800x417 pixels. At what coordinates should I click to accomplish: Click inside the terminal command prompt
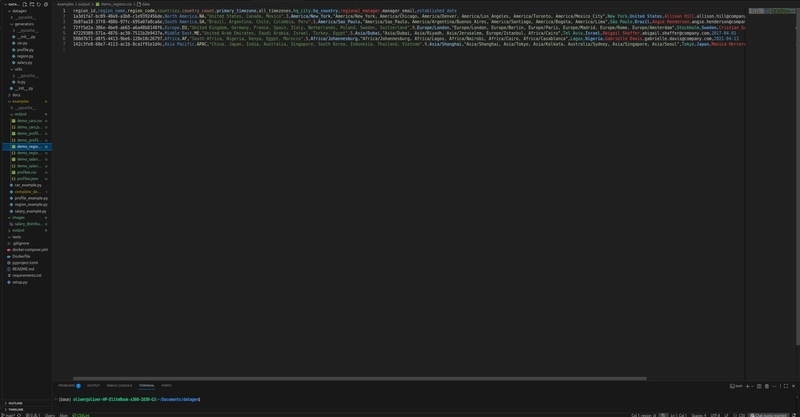coord(300,399)
